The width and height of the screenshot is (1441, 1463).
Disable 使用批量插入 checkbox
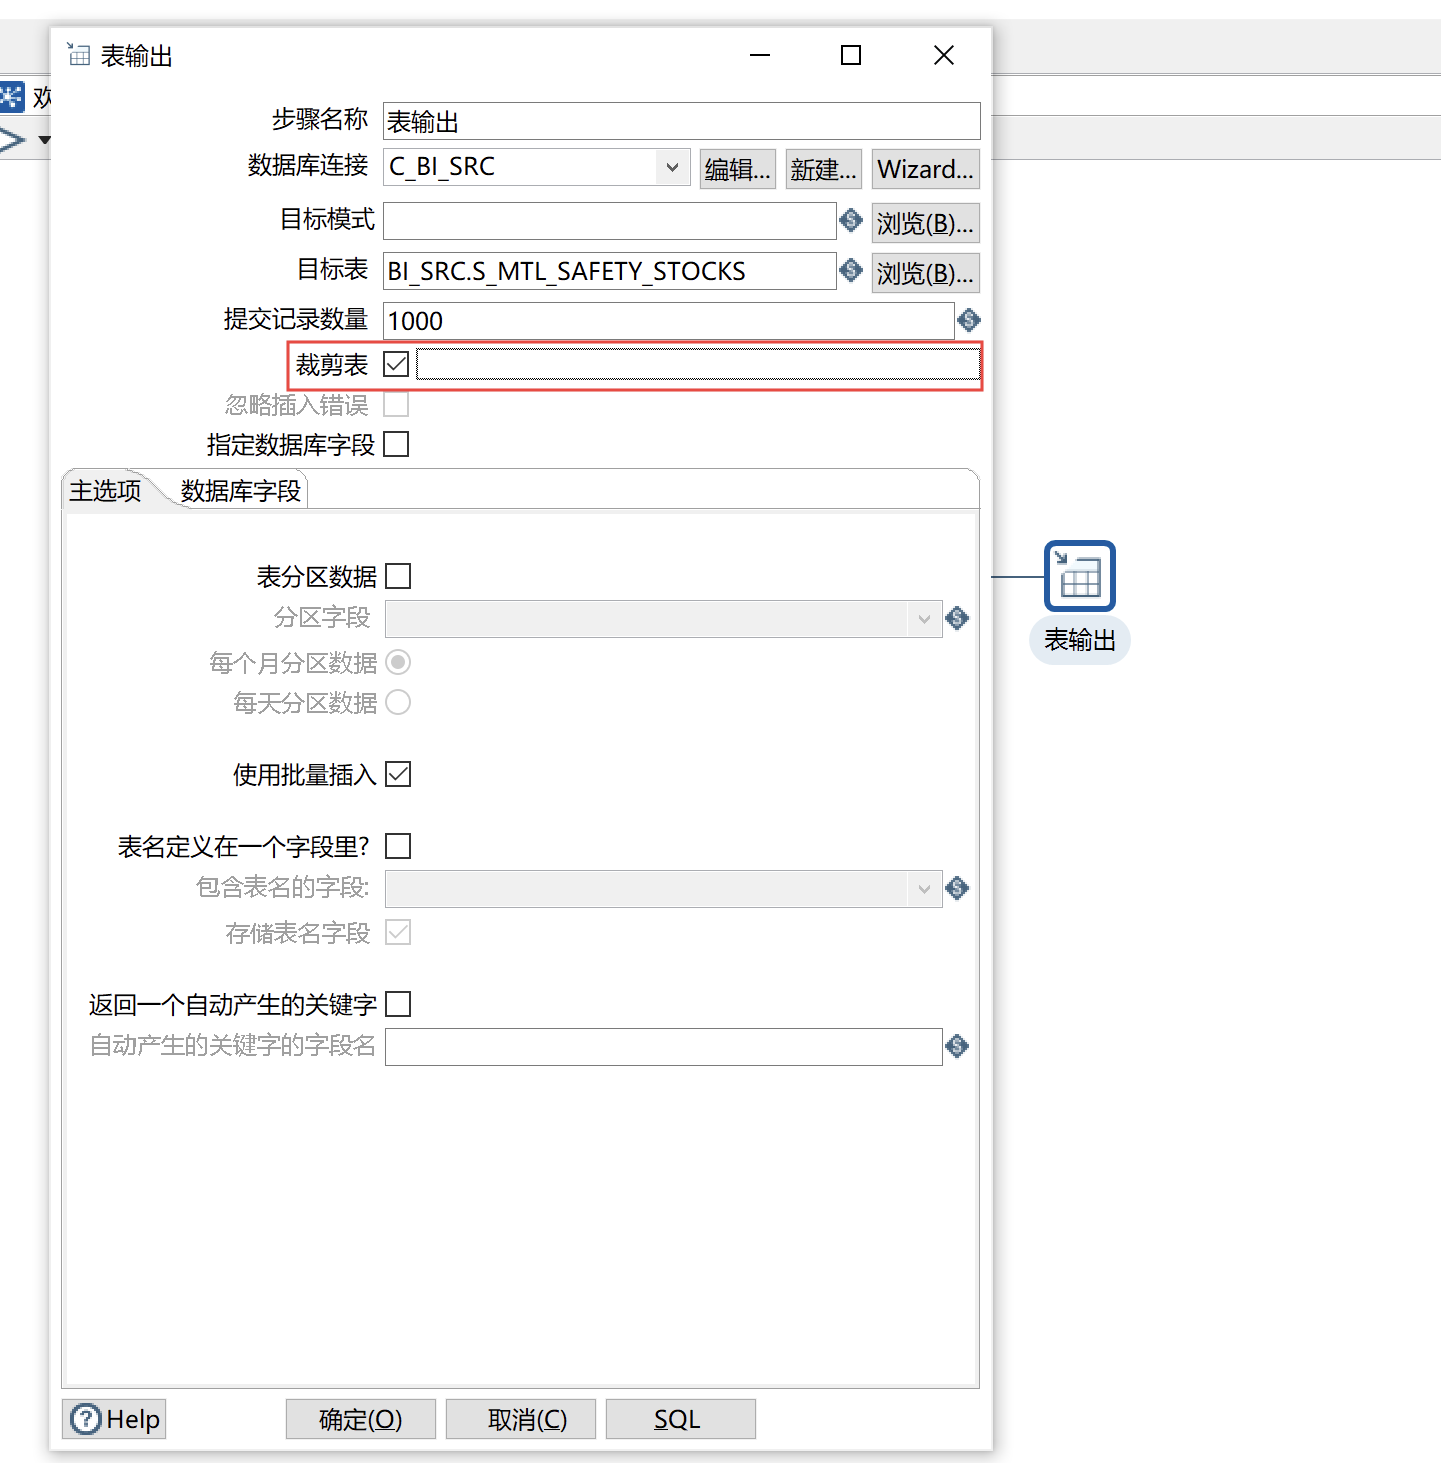398,774
